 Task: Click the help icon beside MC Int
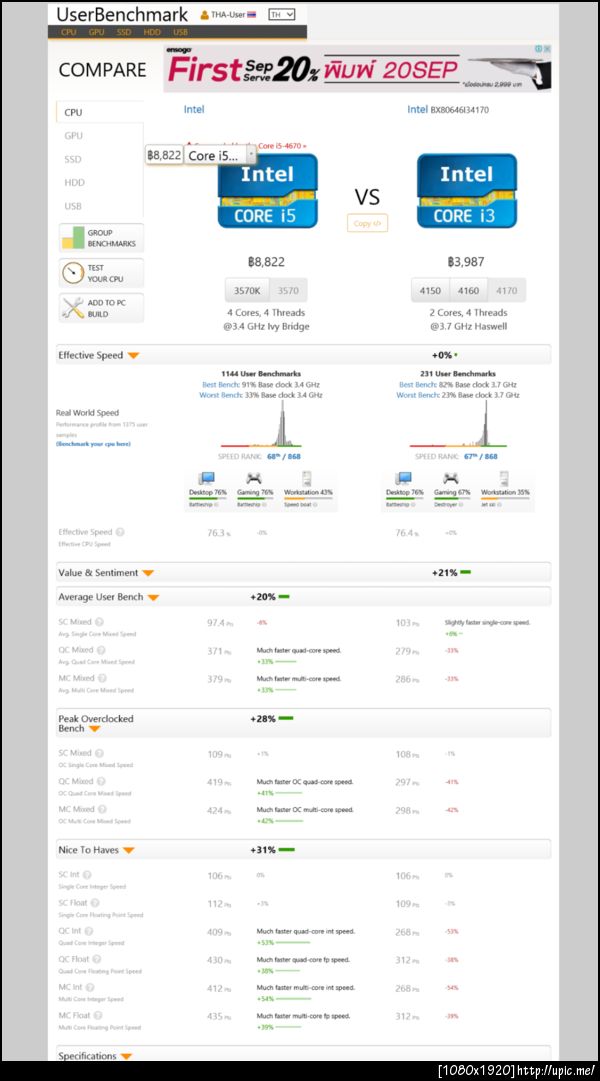coord(91,987)
